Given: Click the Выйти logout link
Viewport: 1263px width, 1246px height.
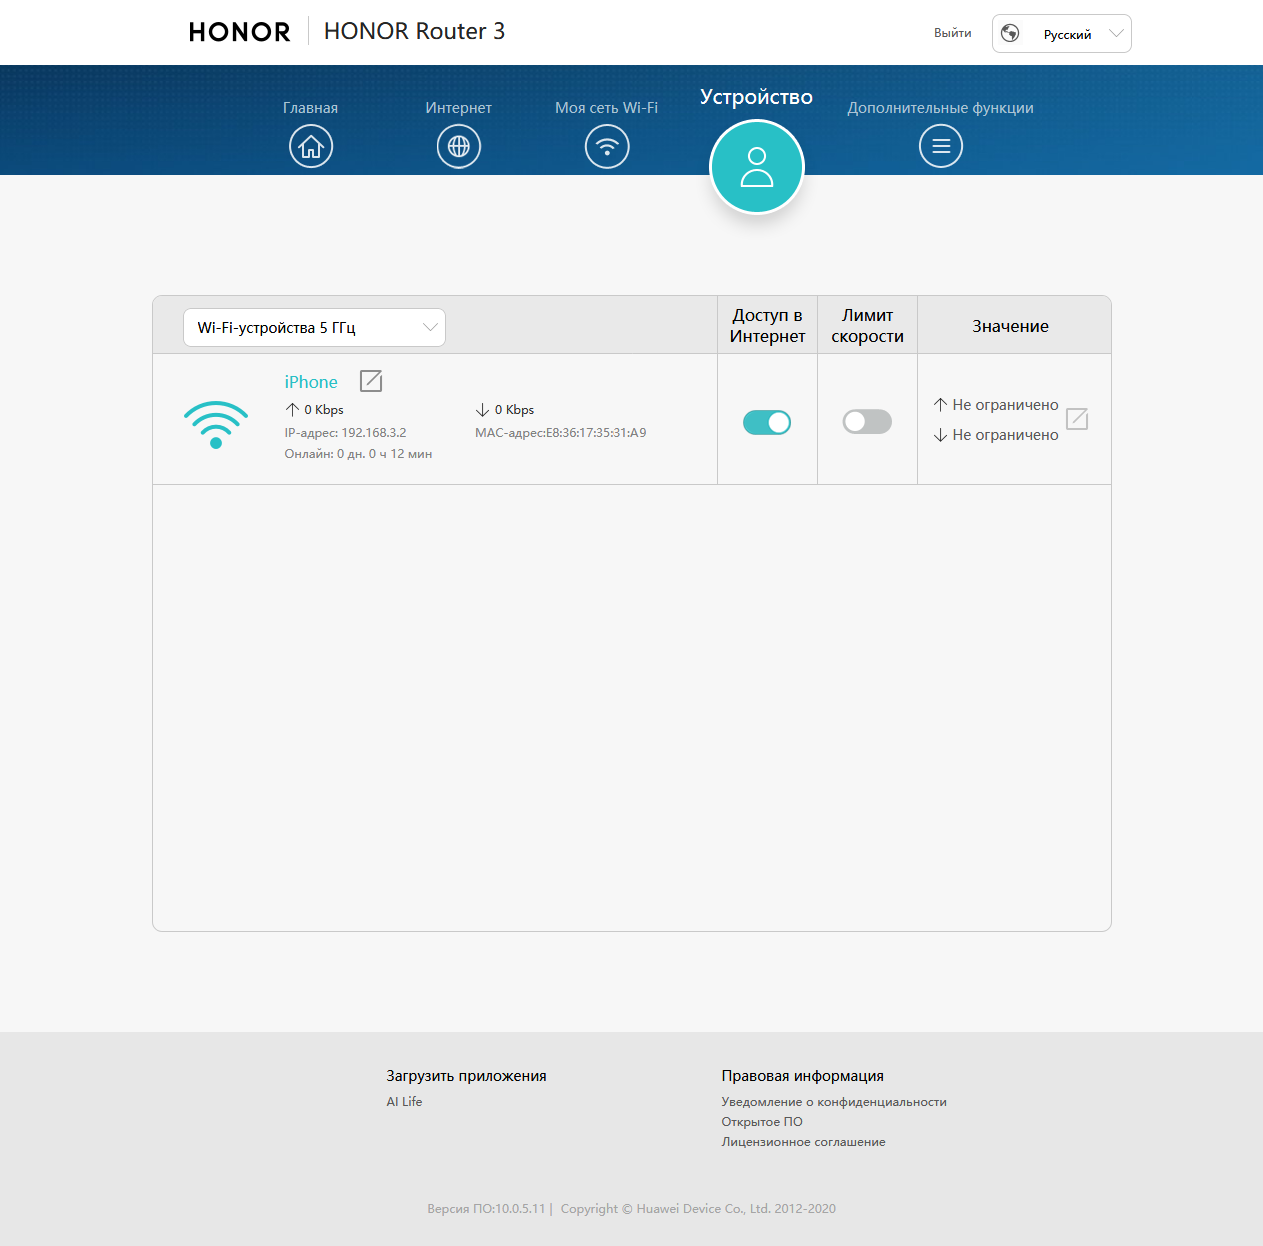Looking at the screenshot, I should 953,33.
